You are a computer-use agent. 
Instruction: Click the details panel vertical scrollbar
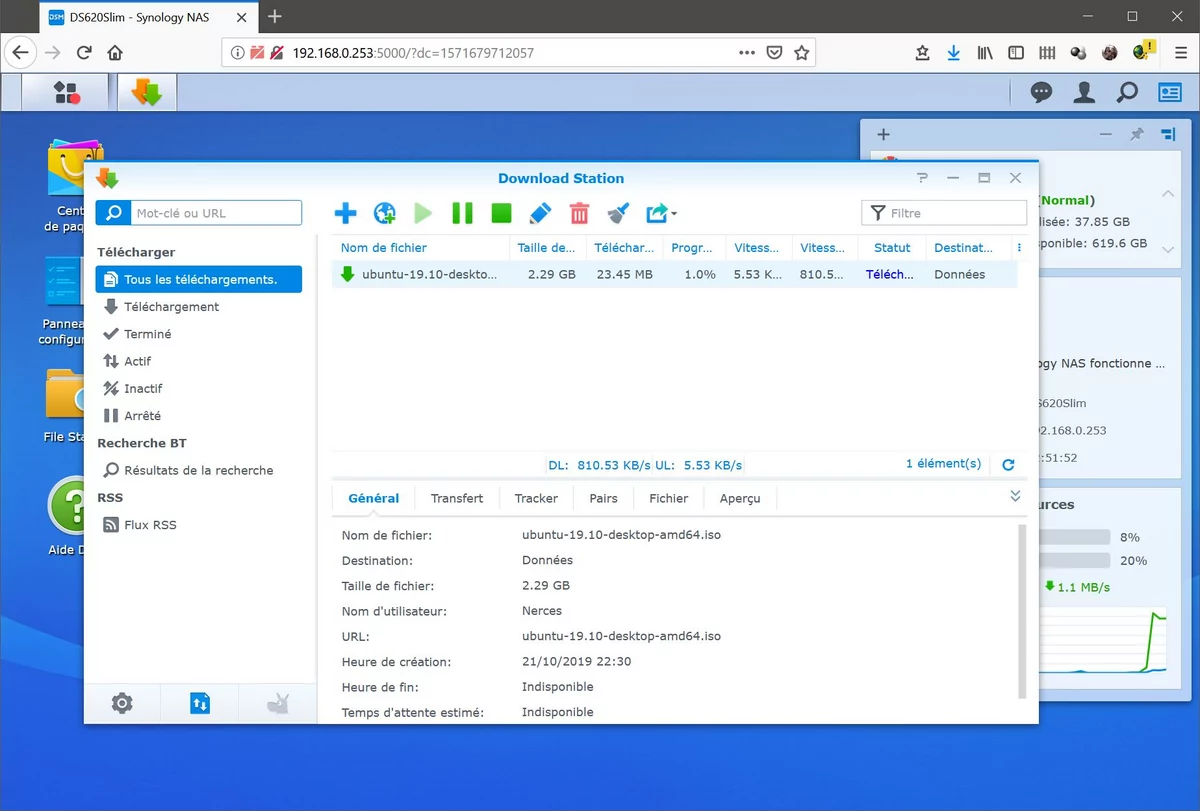click(1022, 610)
